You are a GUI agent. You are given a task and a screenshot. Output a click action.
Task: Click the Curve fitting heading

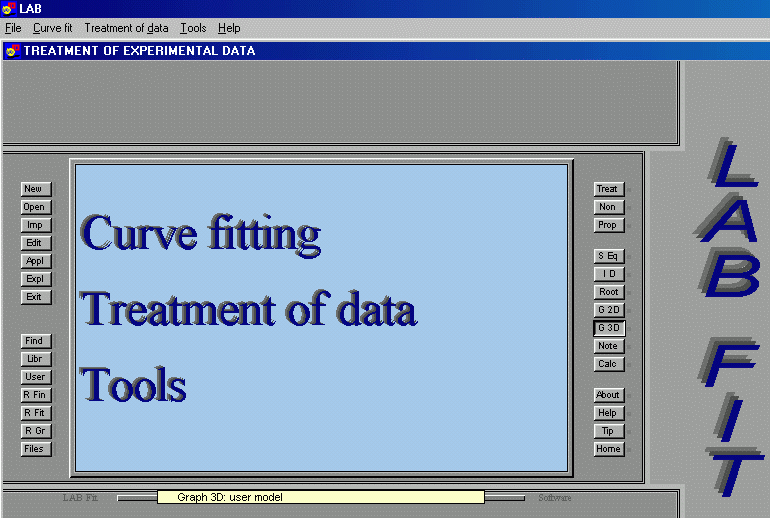tap(200, 235)
